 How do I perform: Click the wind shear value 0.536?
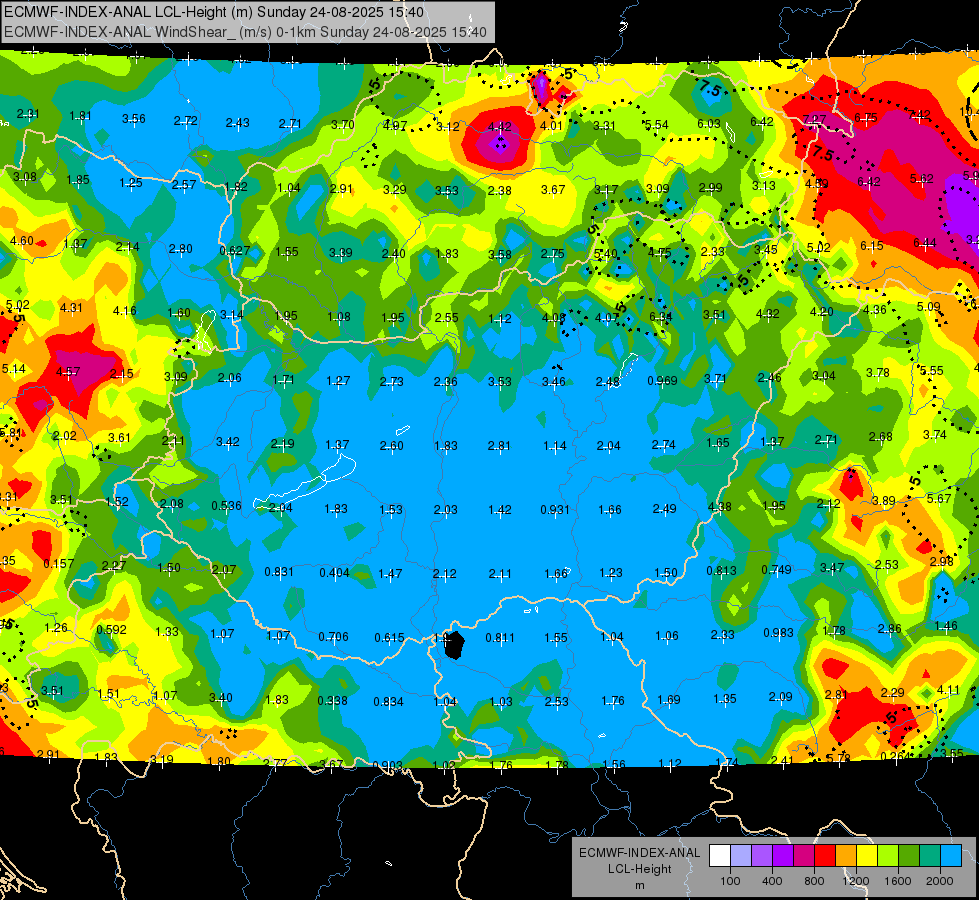[x=226, y=505]
